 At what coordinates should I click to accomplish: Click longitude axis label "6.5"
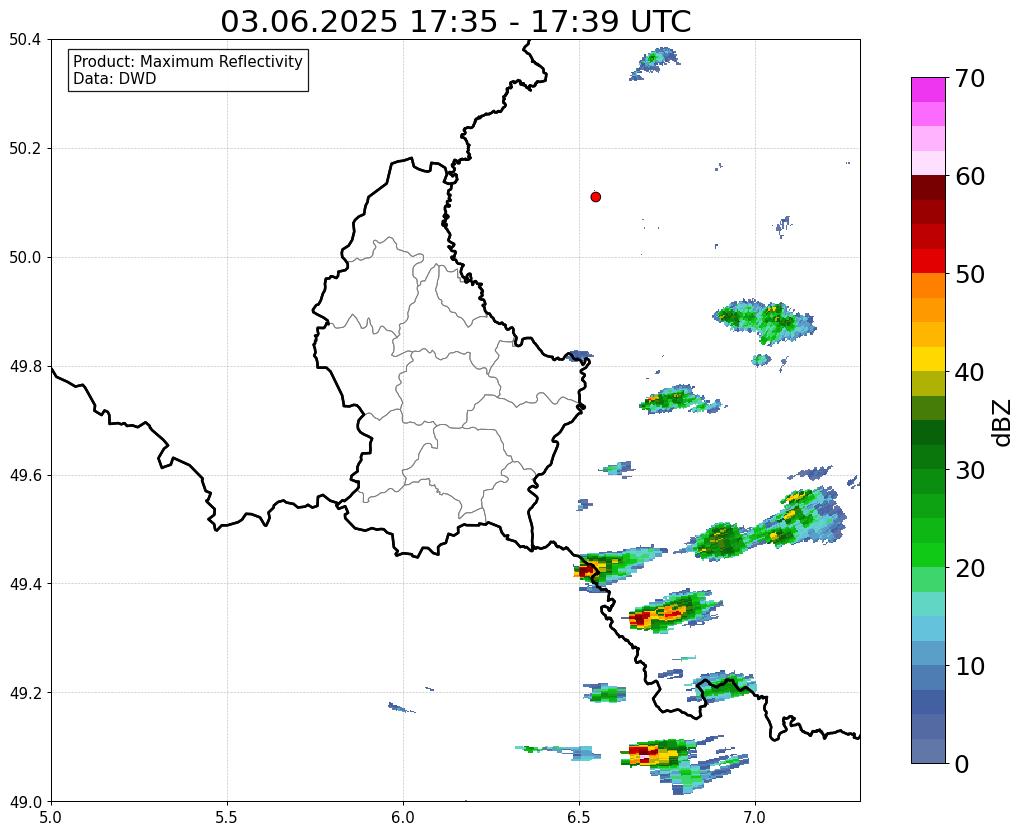pyautogui.click(x=579, y=817)
